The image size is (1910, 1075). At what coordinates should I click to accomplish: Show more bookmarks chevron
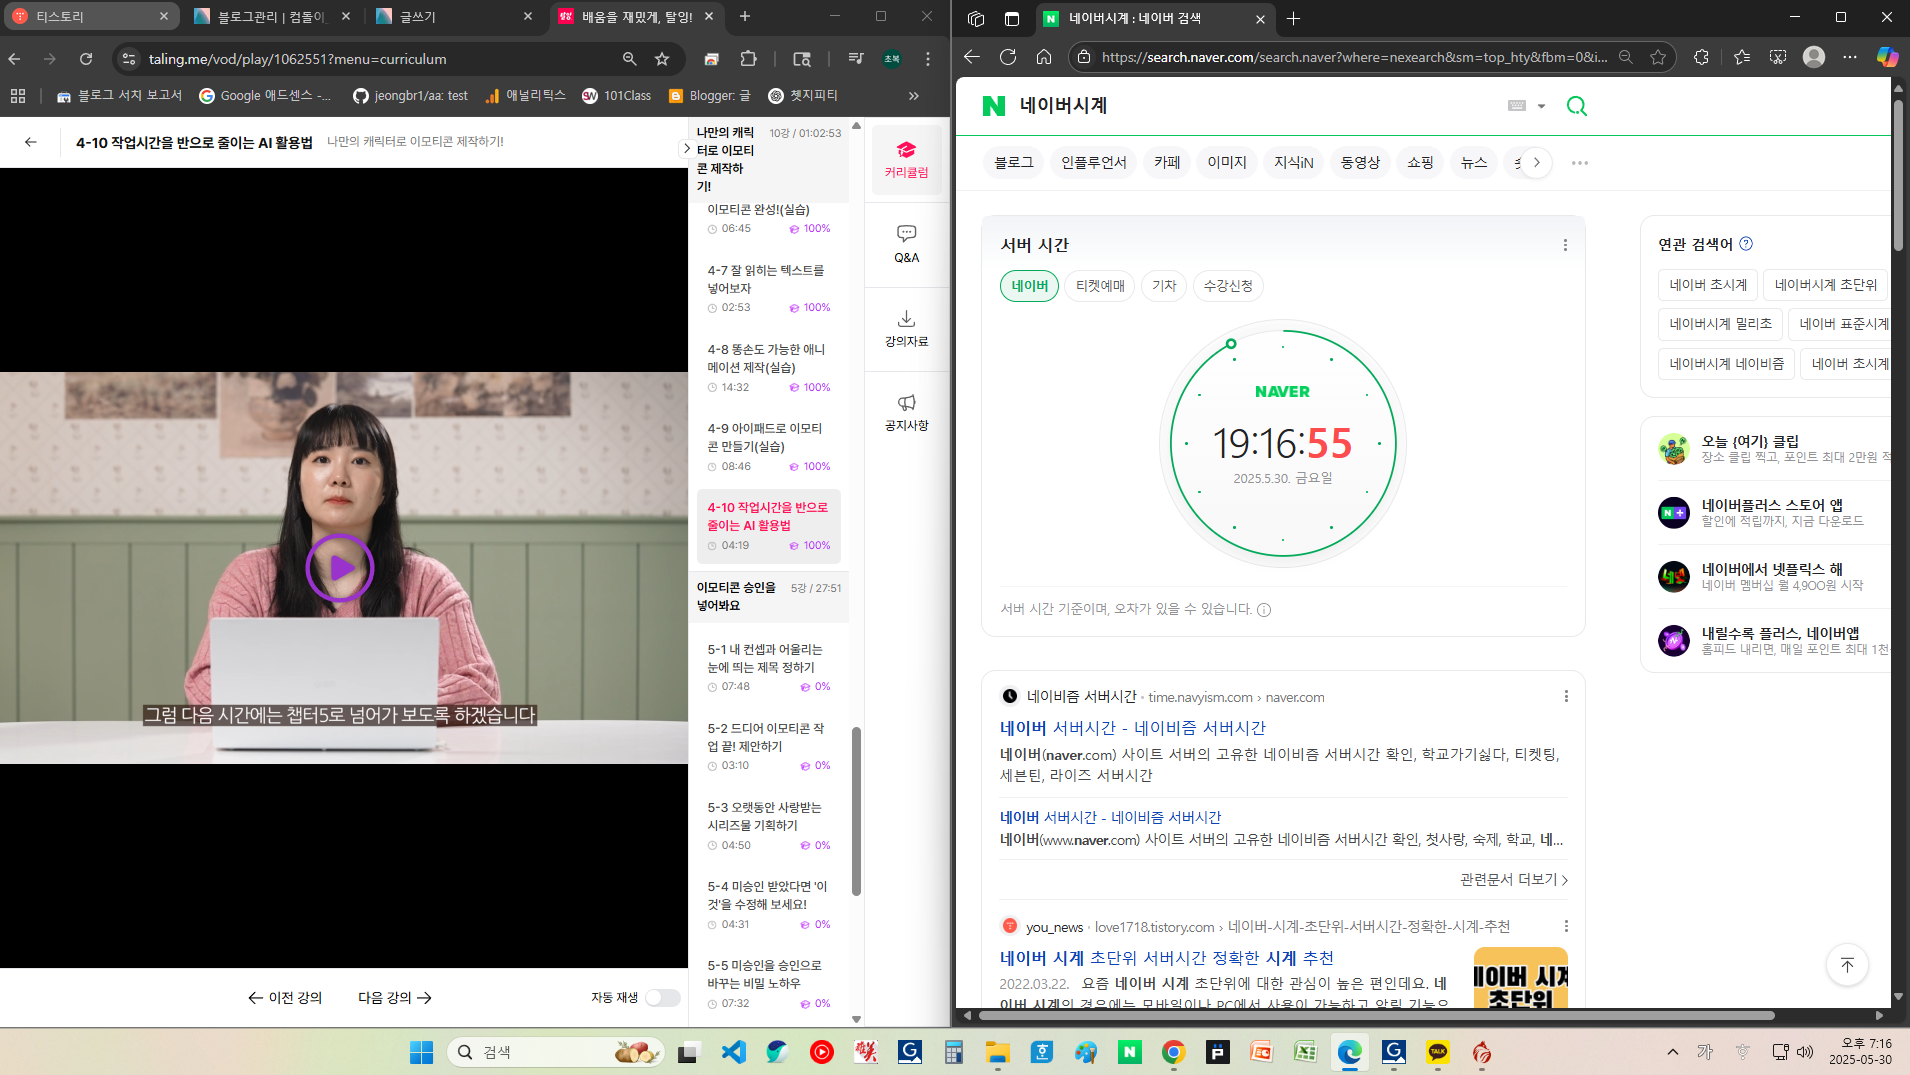(913, 95)
